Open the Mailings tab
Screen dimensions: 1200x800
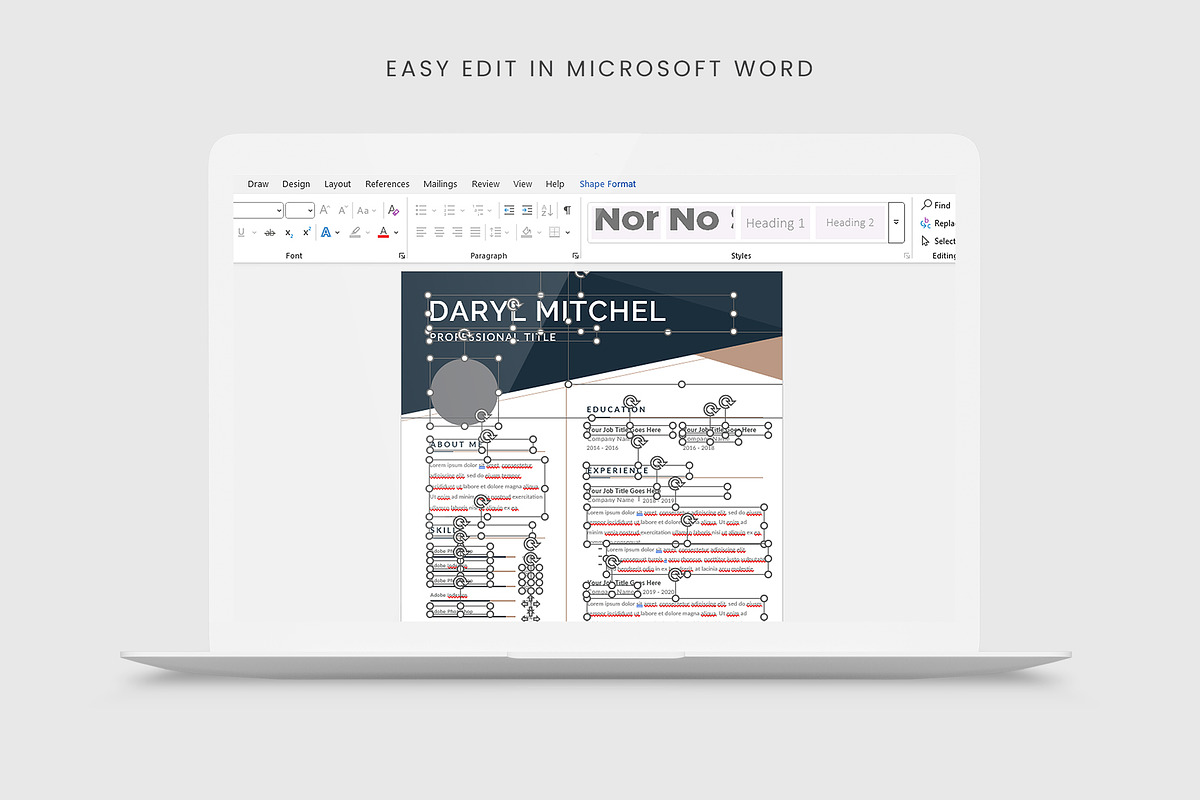click(x=440, y=184)
